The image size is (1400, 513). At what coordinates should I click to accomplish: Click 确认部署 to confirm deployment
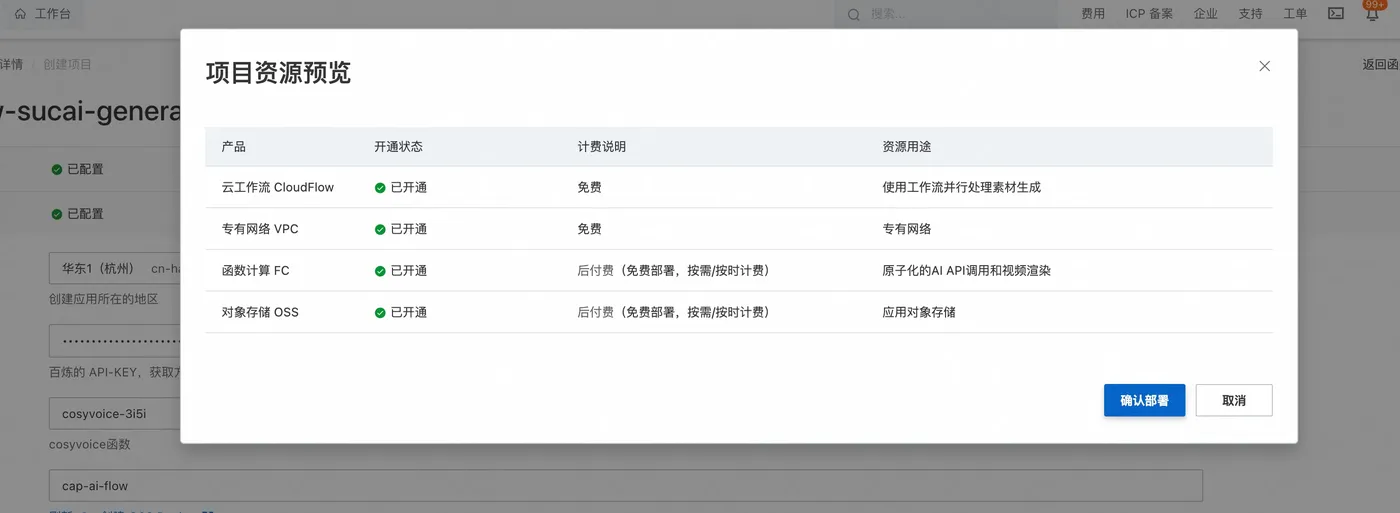1144,400
